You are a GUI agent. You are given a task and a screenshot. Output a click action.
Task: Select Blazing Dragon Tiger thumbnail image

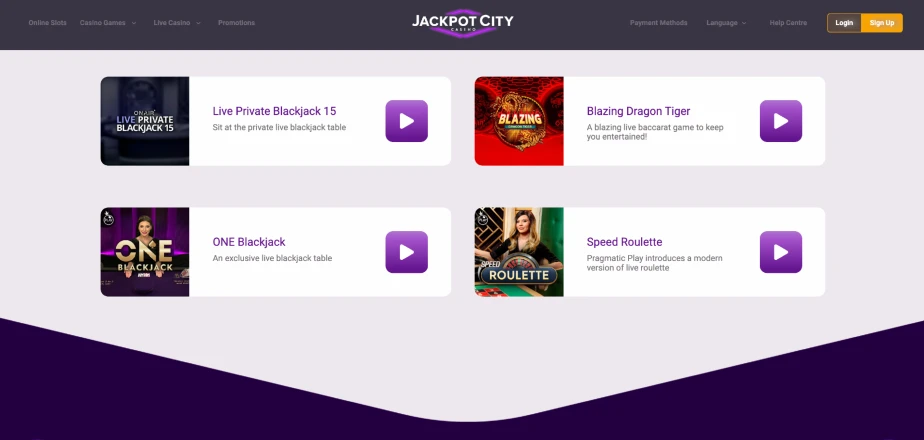pyautogui.click(x=519, y=121)
